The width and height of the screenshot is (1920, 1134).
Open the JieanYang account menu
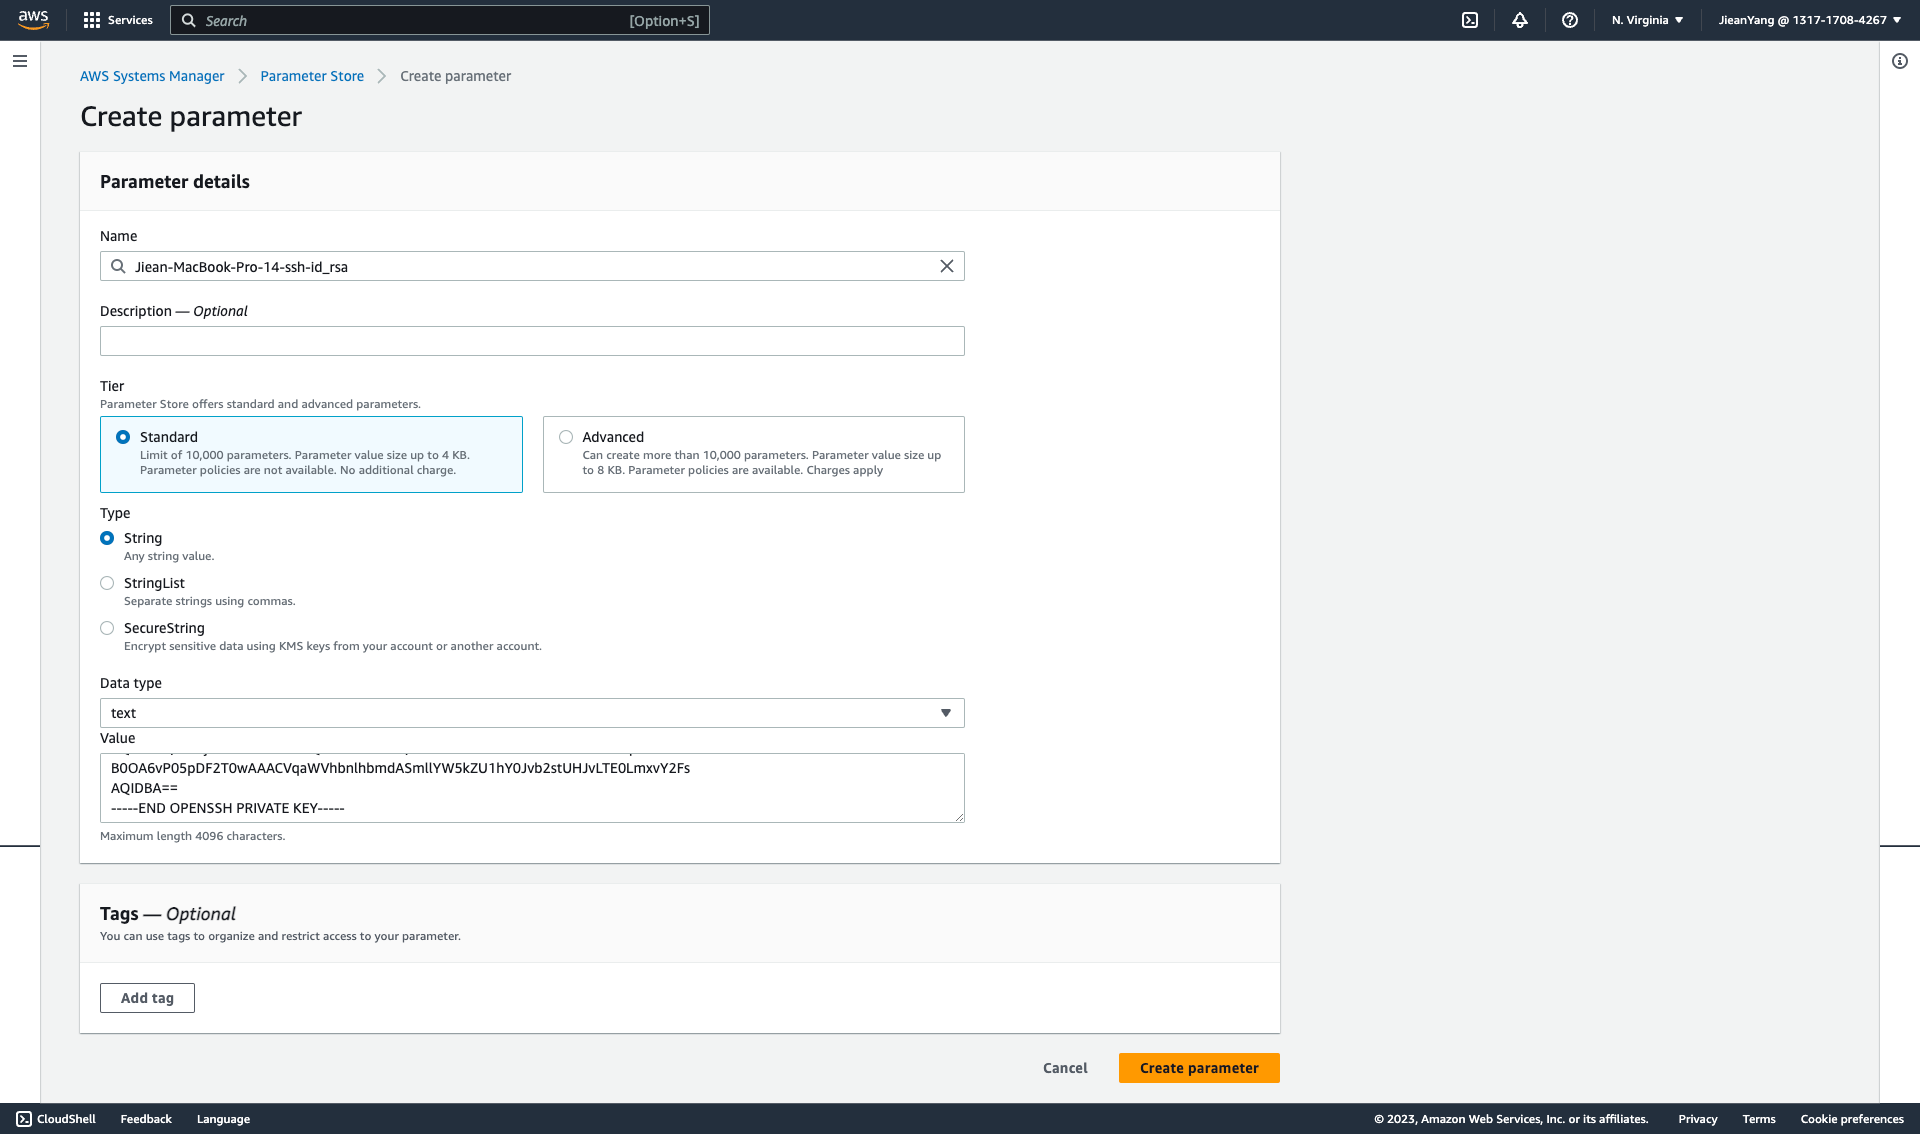[1810, 20]
